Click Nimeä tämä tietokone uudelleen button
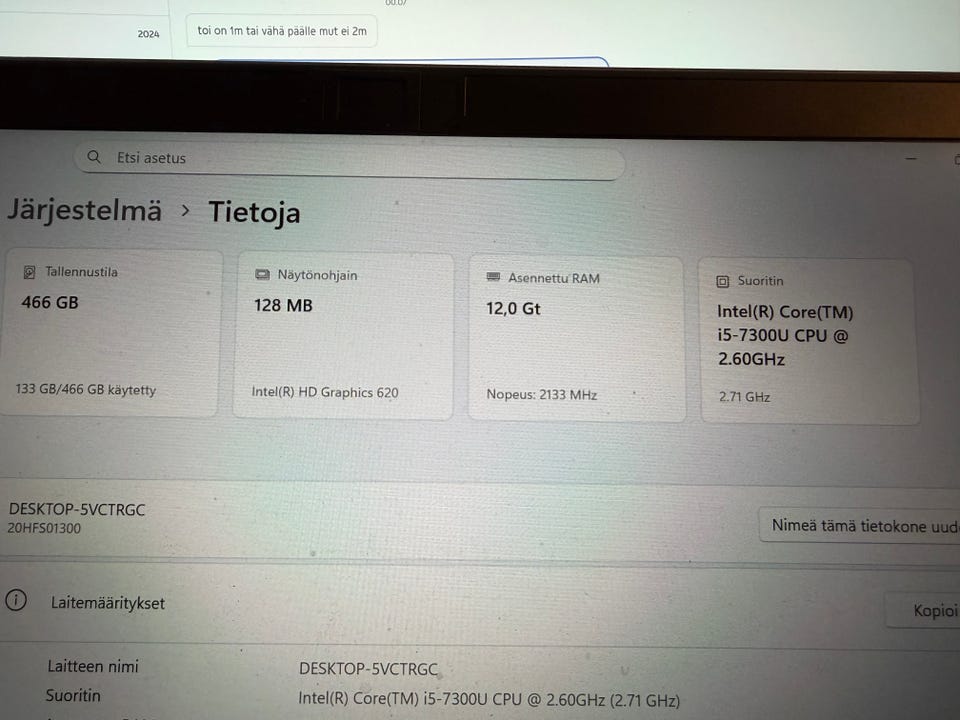The image size is (960, 720). click(x=859, y=526)
